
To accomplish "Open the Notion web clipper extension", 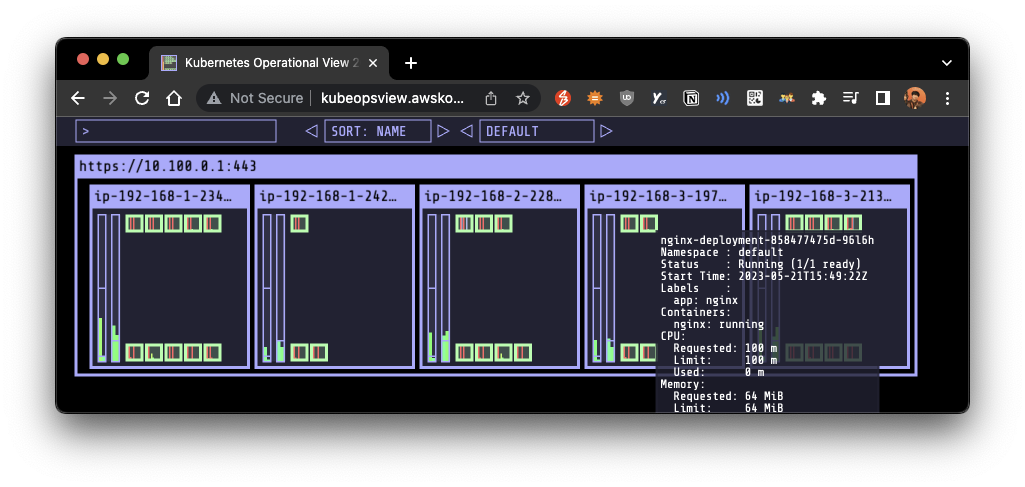I will 690,98.
